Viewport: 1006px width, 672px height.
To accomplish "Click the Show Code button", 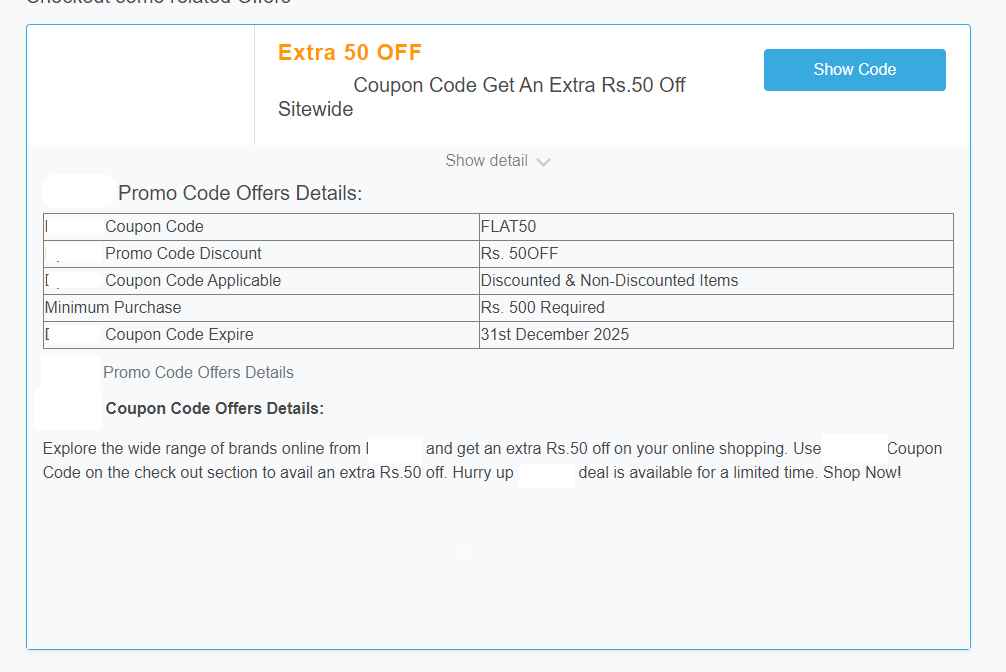I will (854, 70).
